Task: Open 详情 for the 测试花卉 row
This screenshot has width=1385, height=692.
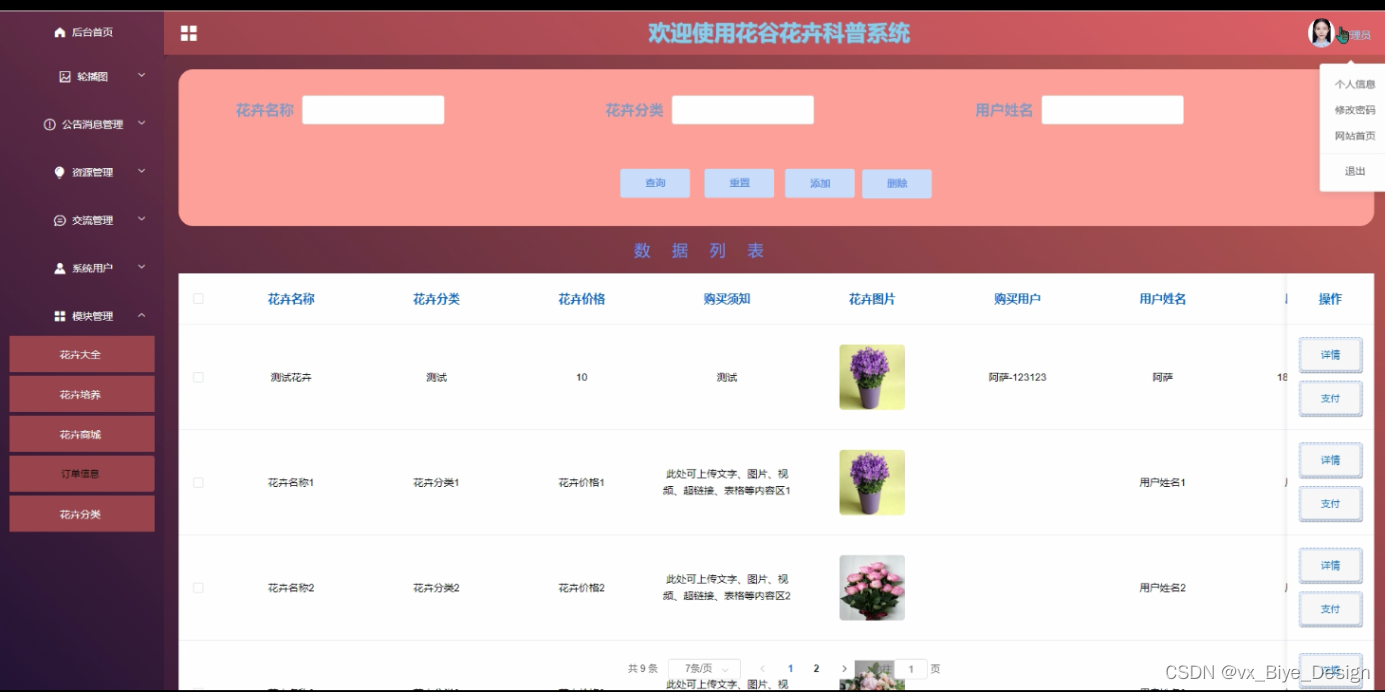Action: [1330, 355]
